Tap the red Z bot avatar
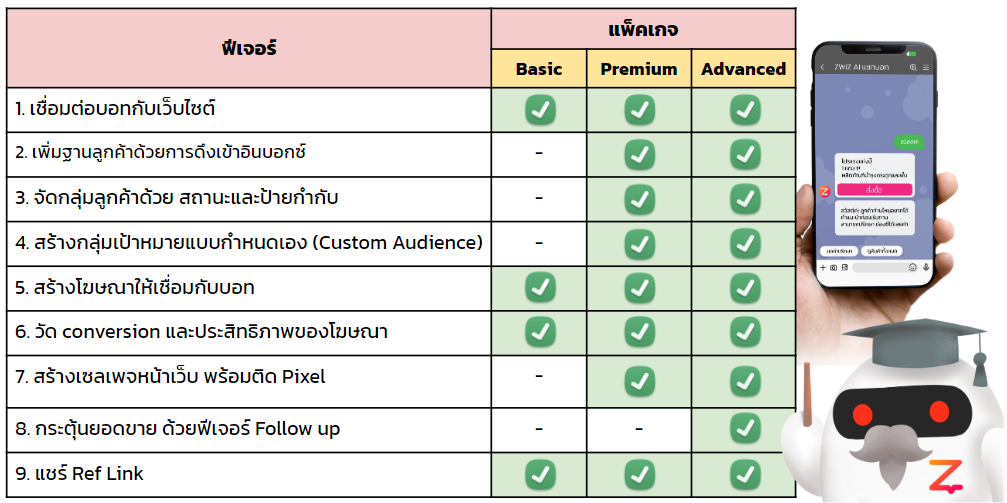Viewport: 1007px width, 503px height. click(825, 191)
